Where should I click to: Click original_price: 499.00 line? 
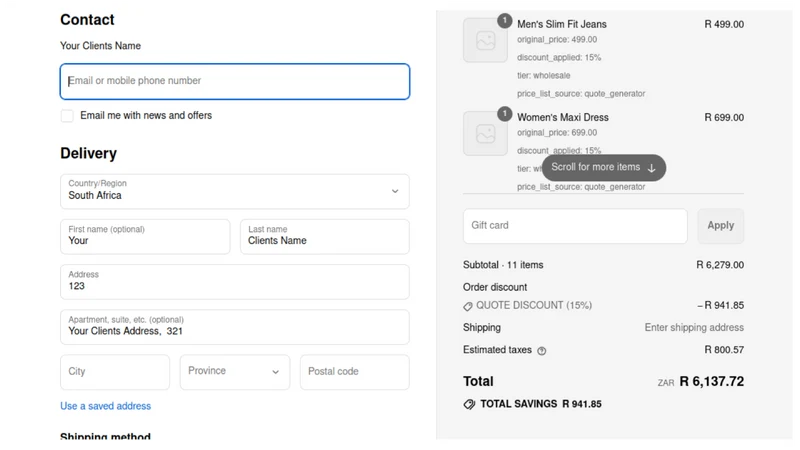[557, 39]
